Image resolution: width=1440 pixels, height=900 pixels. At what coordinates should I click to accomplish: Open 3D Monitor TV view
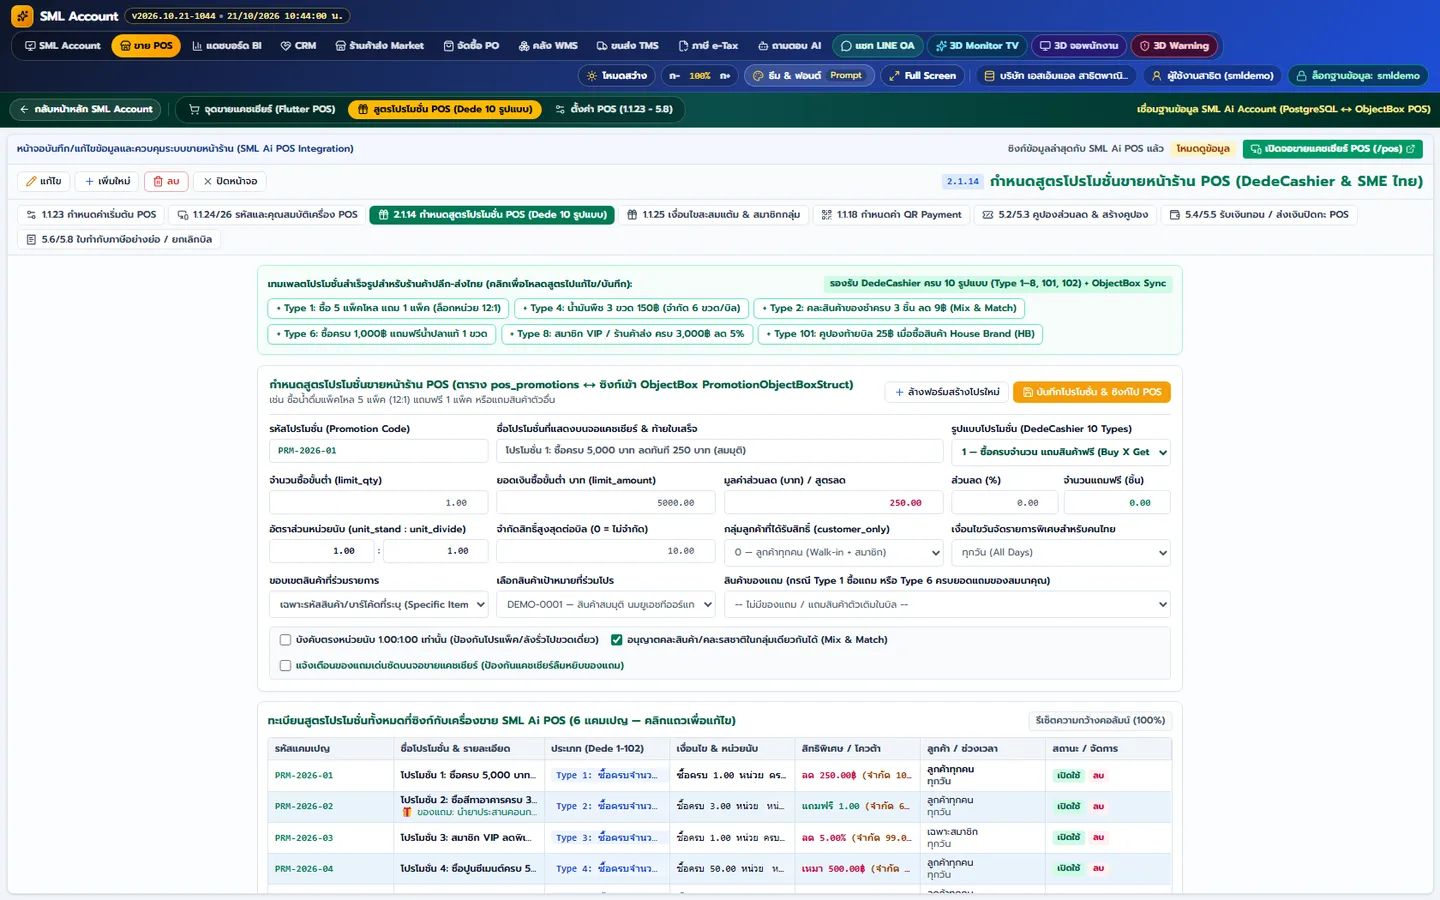pos(977,46)
